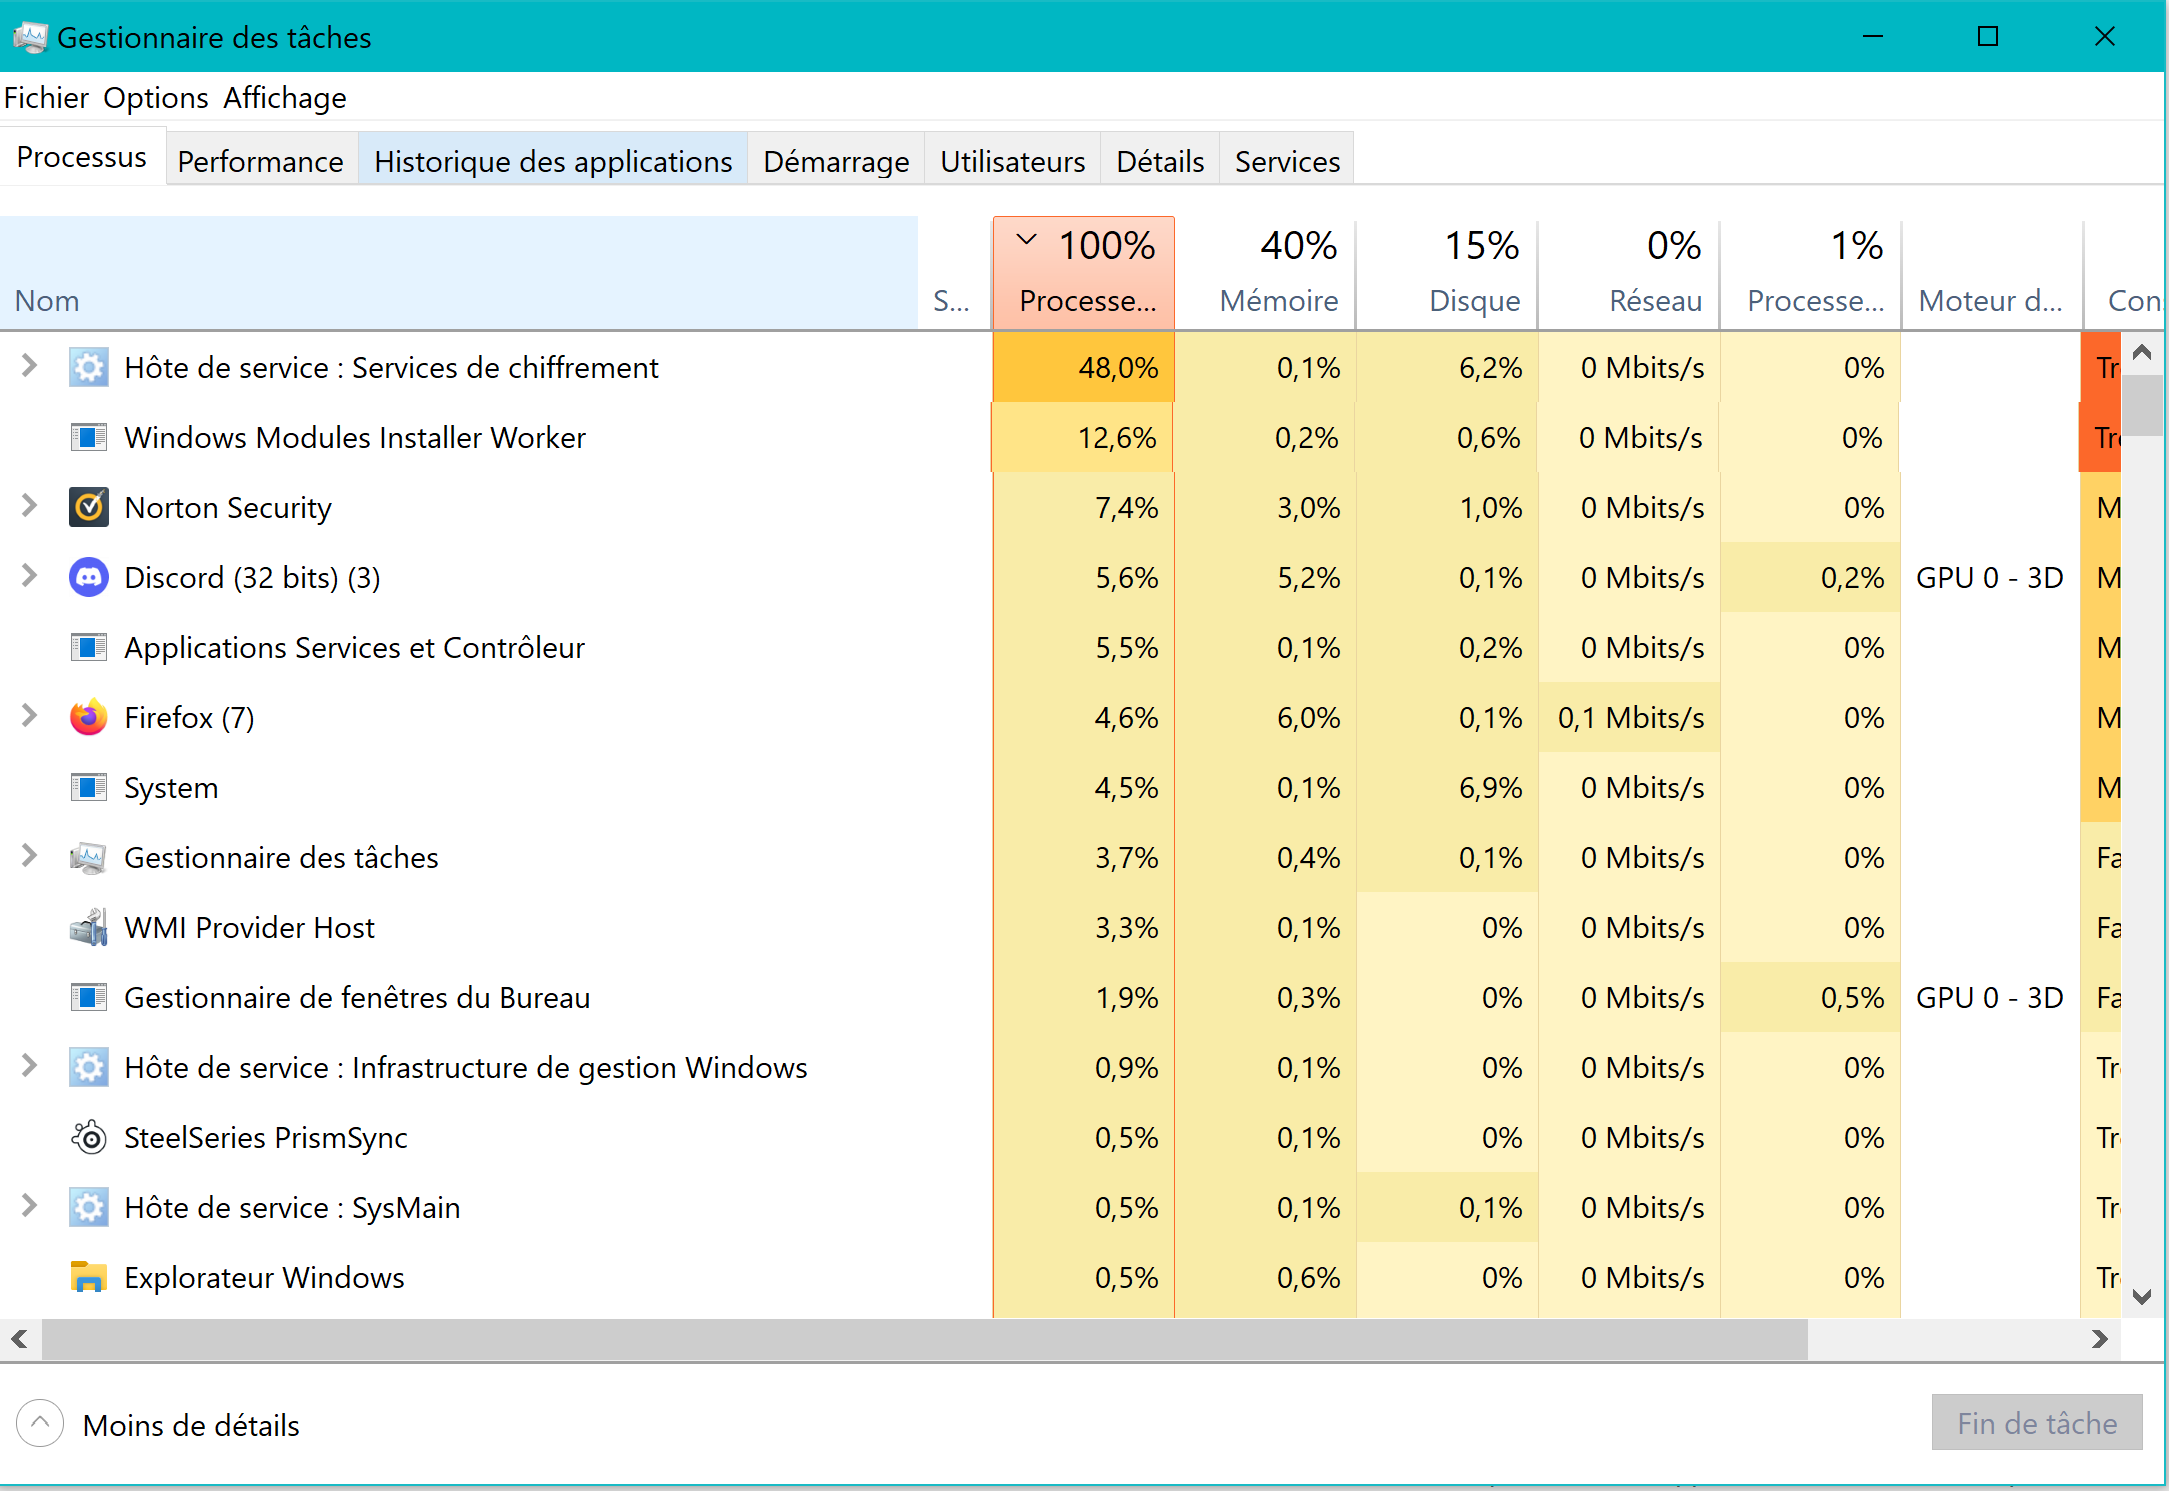
Task: Collapse view with Moins de détails arrow
Action: pyautogui.click(x=40, y=1423)
